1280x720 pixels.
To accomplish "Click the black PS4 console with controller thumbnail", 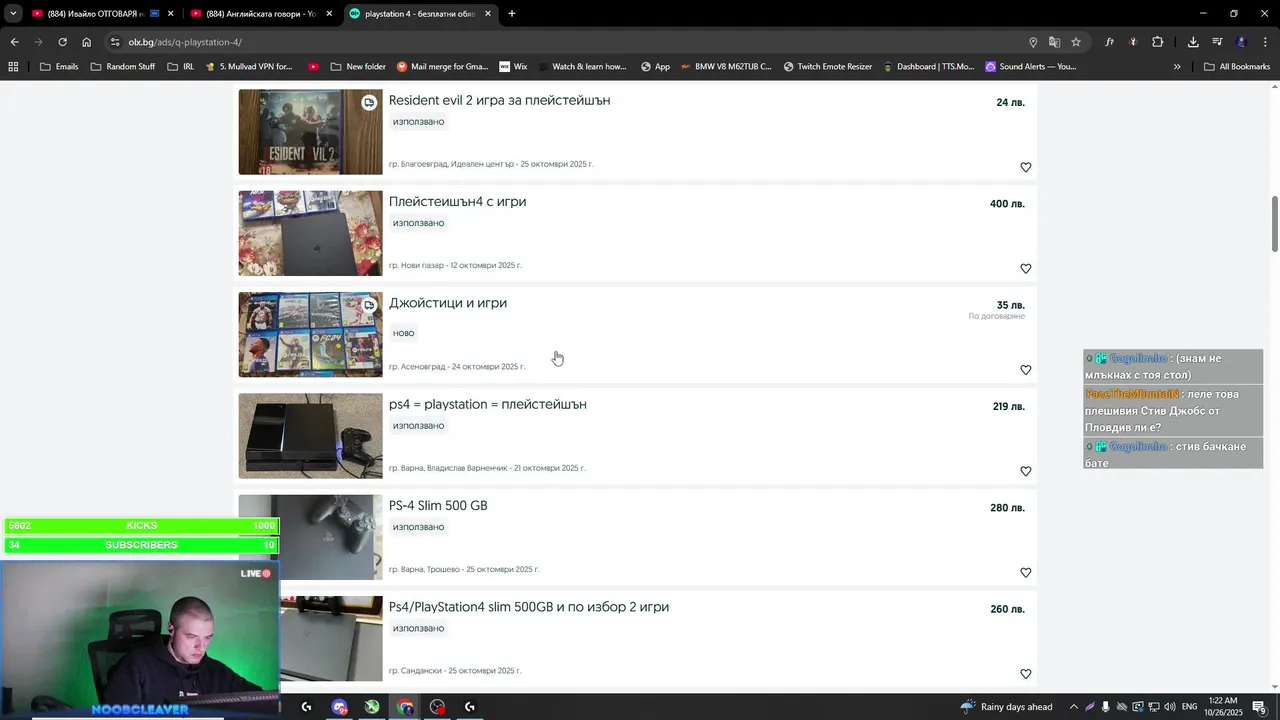I will tap(310, 436).
